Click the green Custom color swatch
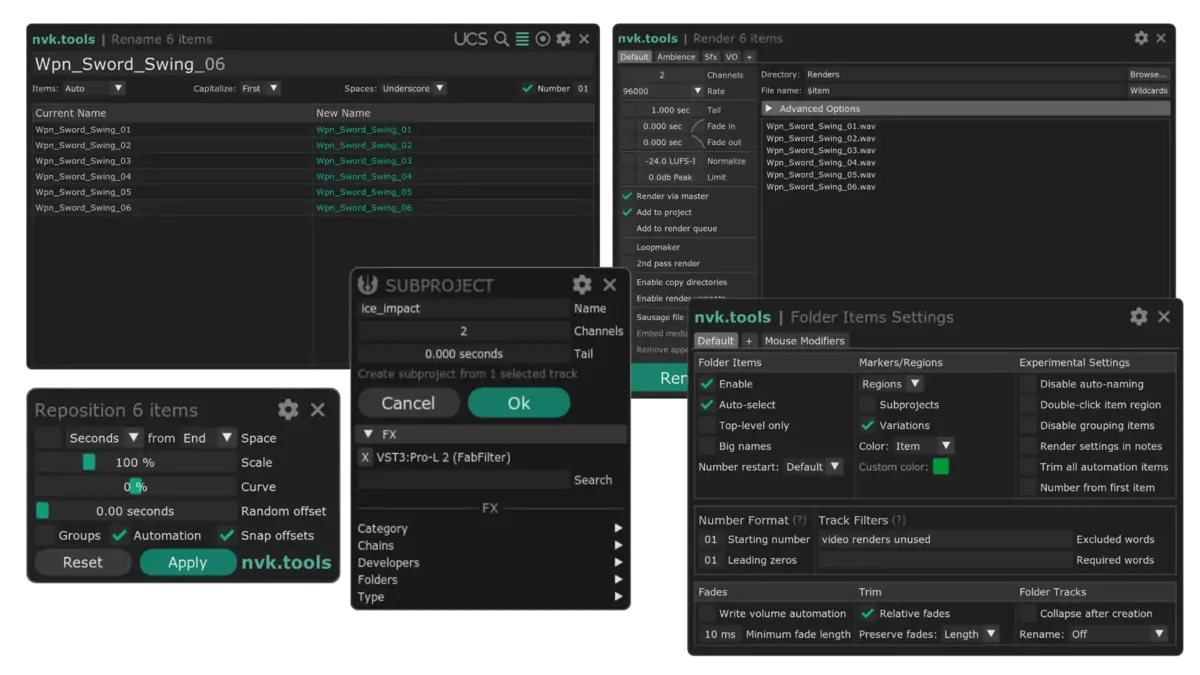 (x=940, y=467)
